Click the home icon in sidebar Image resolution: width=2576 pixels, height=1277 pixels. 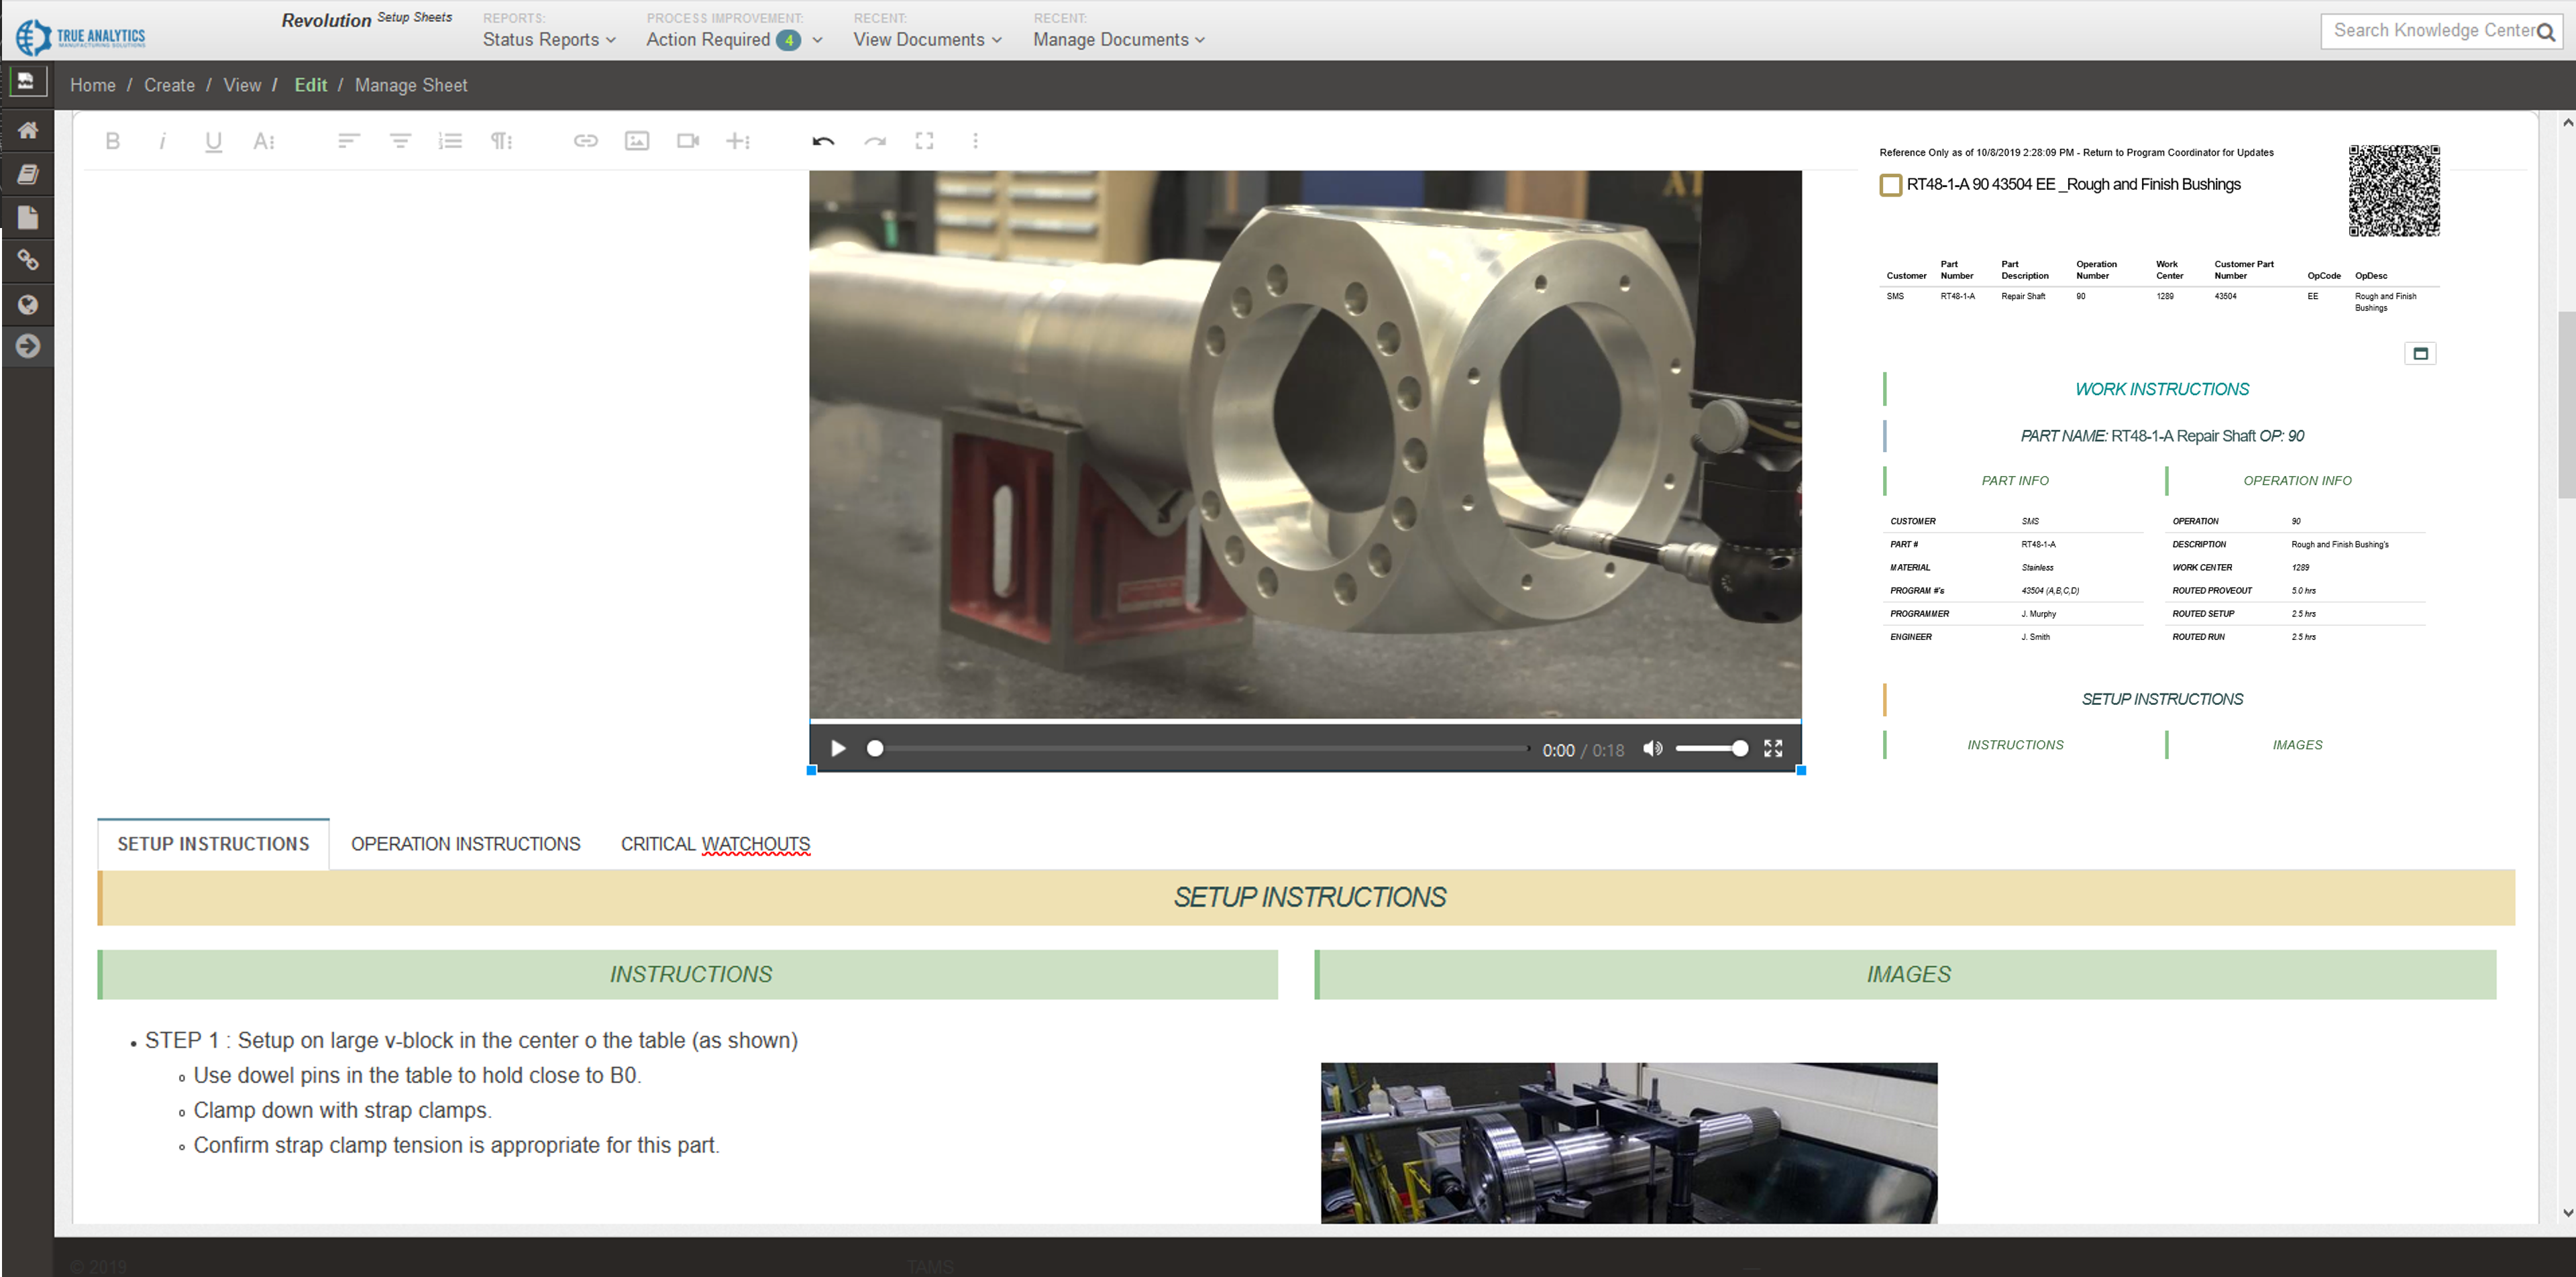28,130
